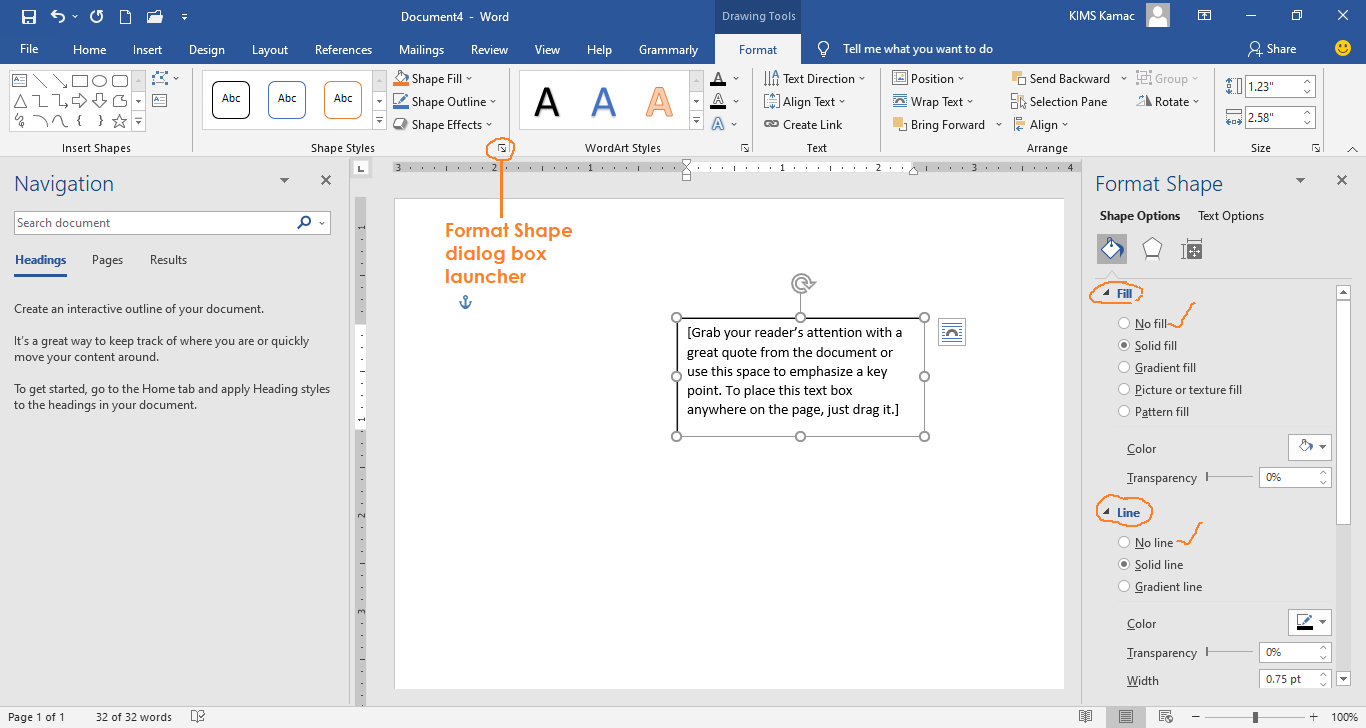Launch Format Shape dialog from Shape Styles
Image resolution: width=1366 pixels, height=728 pixels.
[x=502, y=148]
